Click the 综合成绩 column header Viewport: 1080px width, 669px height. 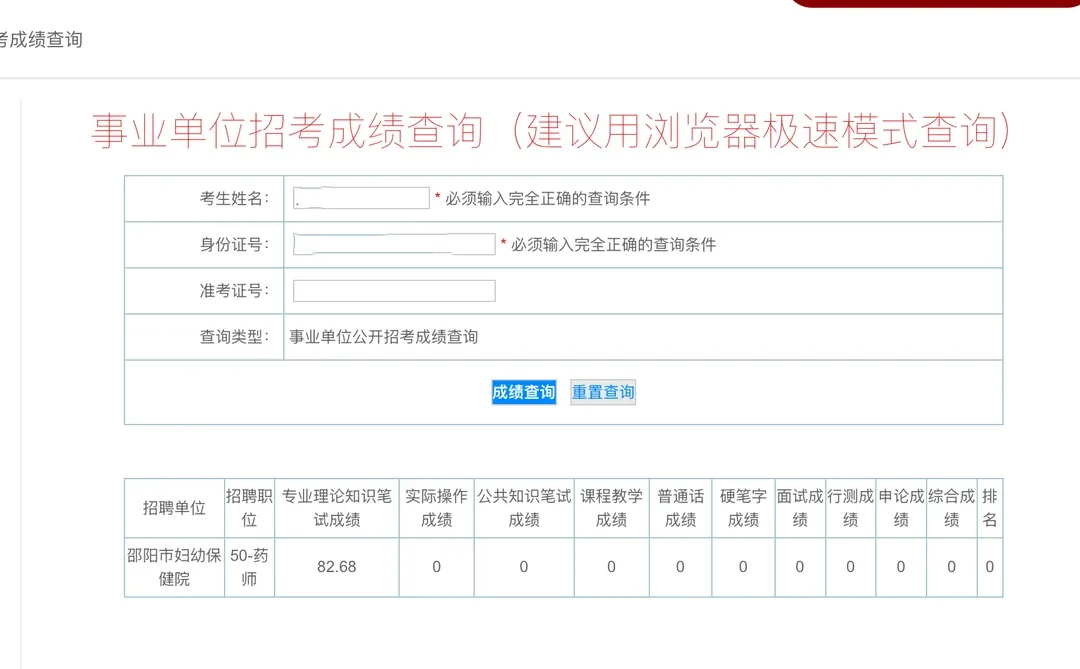click(x=951, y=508)
